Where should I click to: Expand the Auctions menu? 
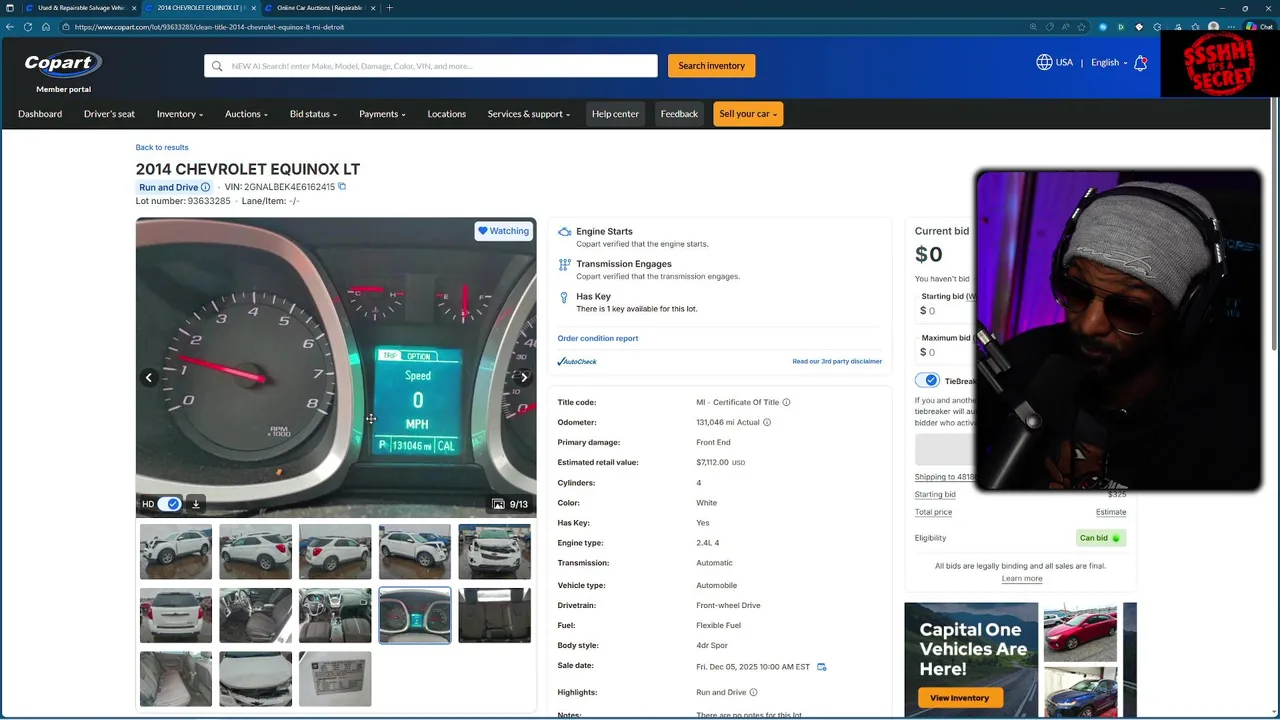(x=246, y=114)
